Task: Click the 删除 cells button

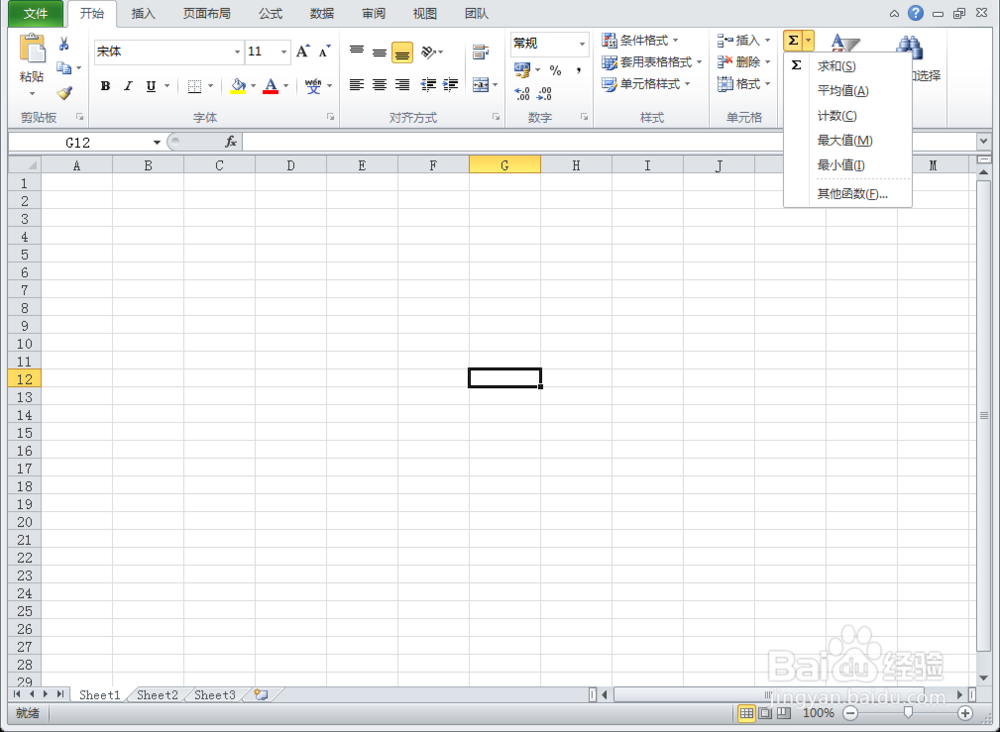Action: (x=743, y=62)
